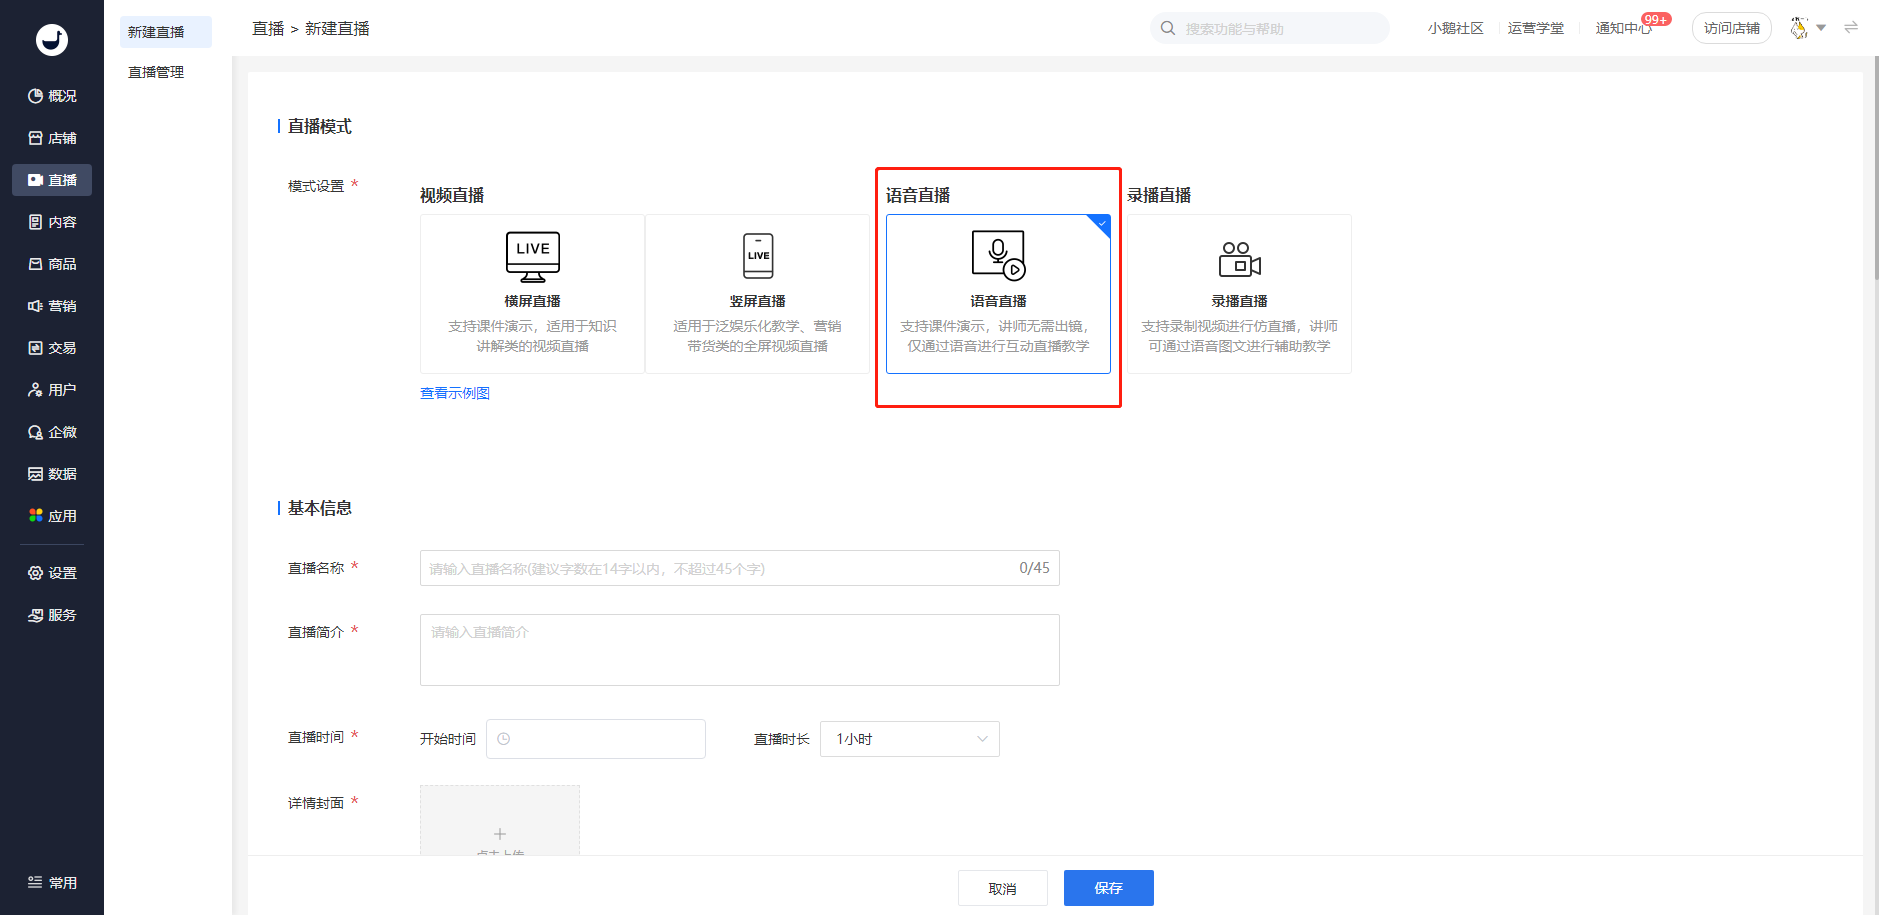Select the 录播直播 recorded live mode card
The width and height of the screenshot is (1879, 915).
[1239, 294]
